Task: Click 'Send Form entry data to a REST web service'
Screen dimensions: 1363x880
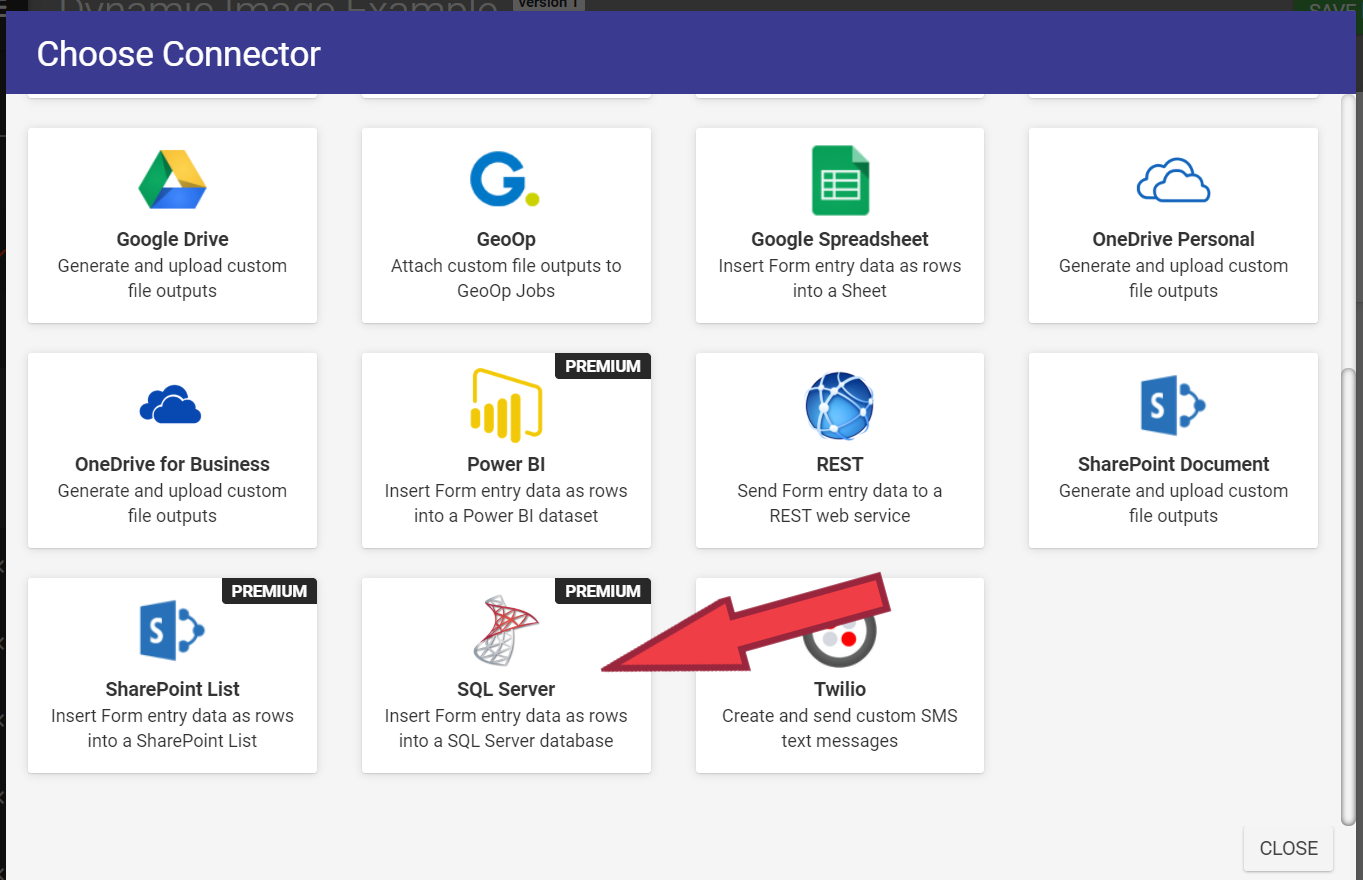Action: (840, 503)
